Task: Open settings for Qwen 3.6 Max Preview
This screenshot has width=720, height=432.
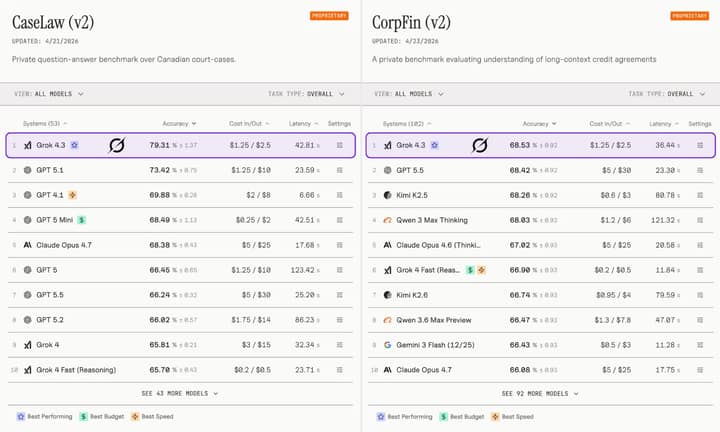Action: (700, 320)
